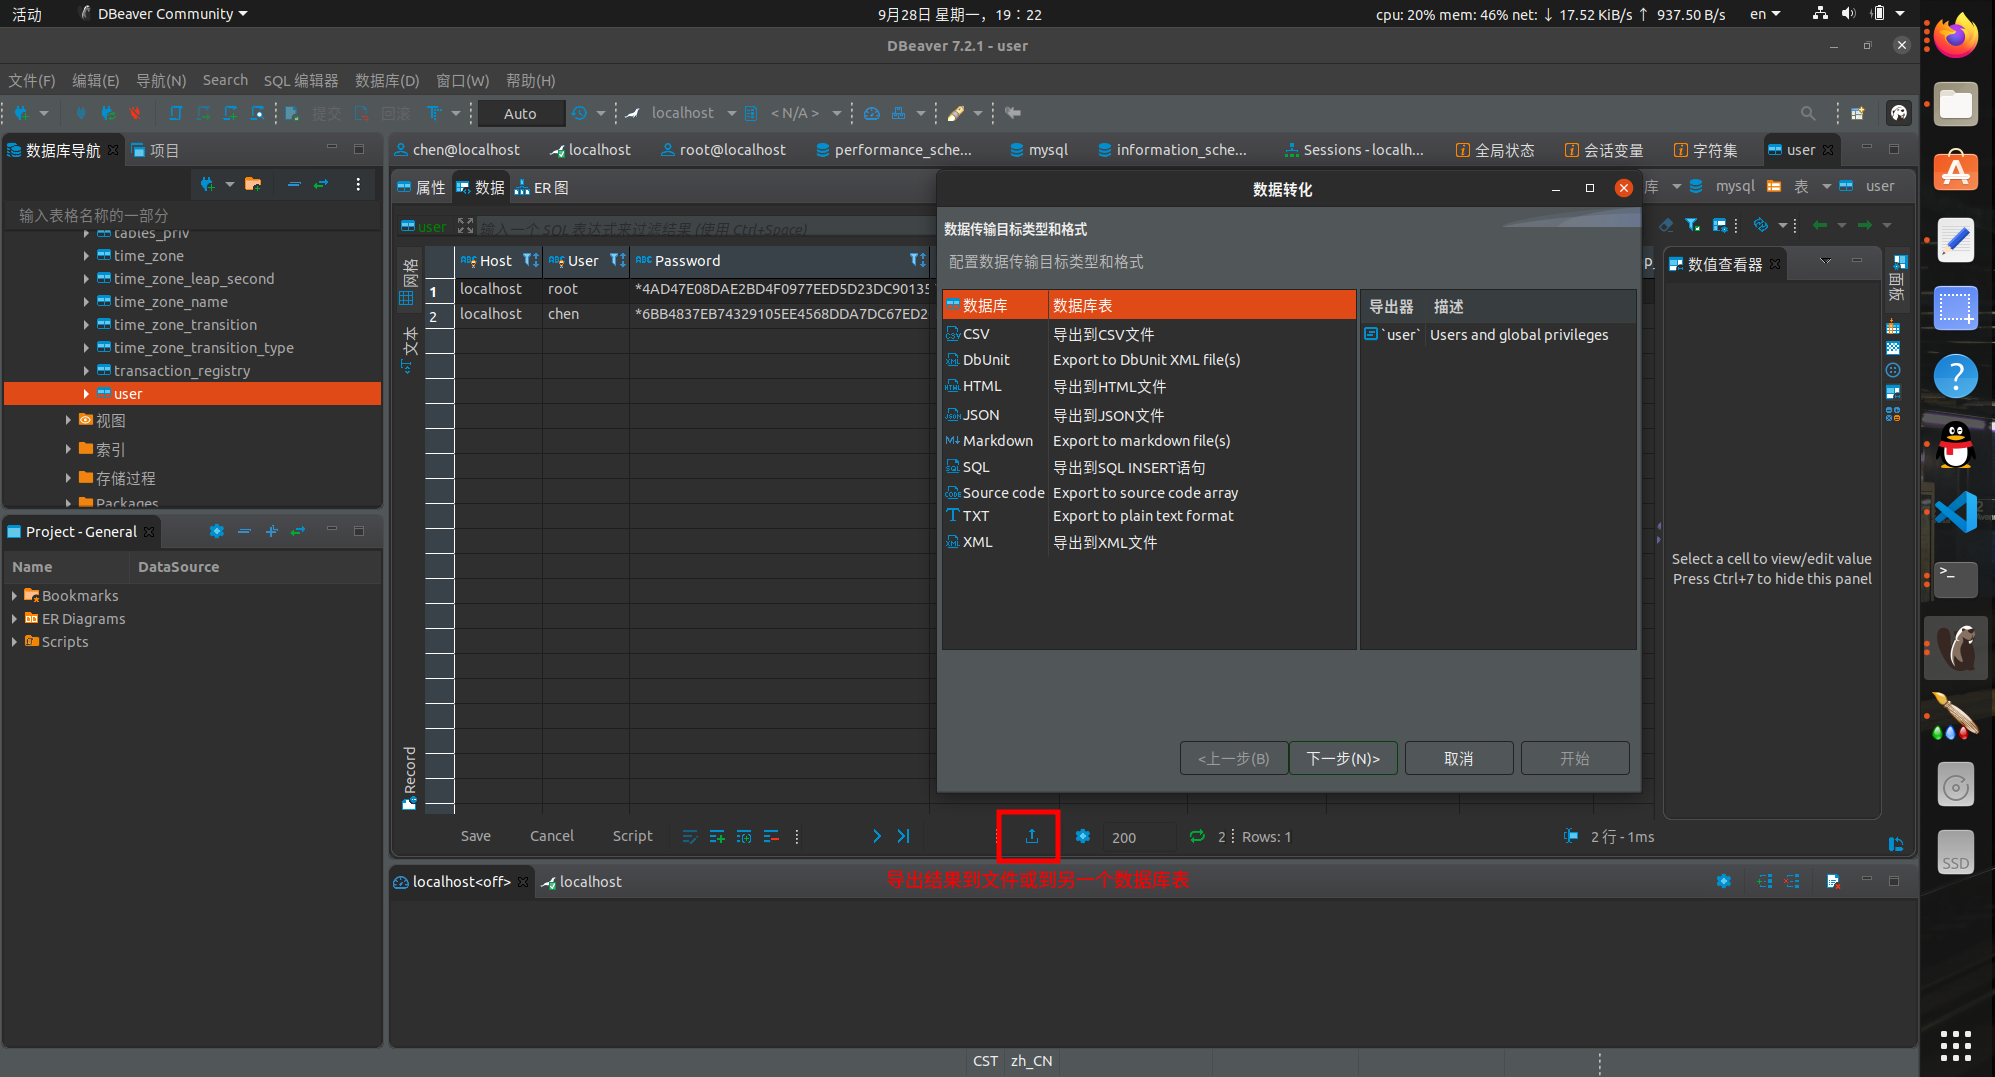Expand the time_zone_name table node

(86, 302)
